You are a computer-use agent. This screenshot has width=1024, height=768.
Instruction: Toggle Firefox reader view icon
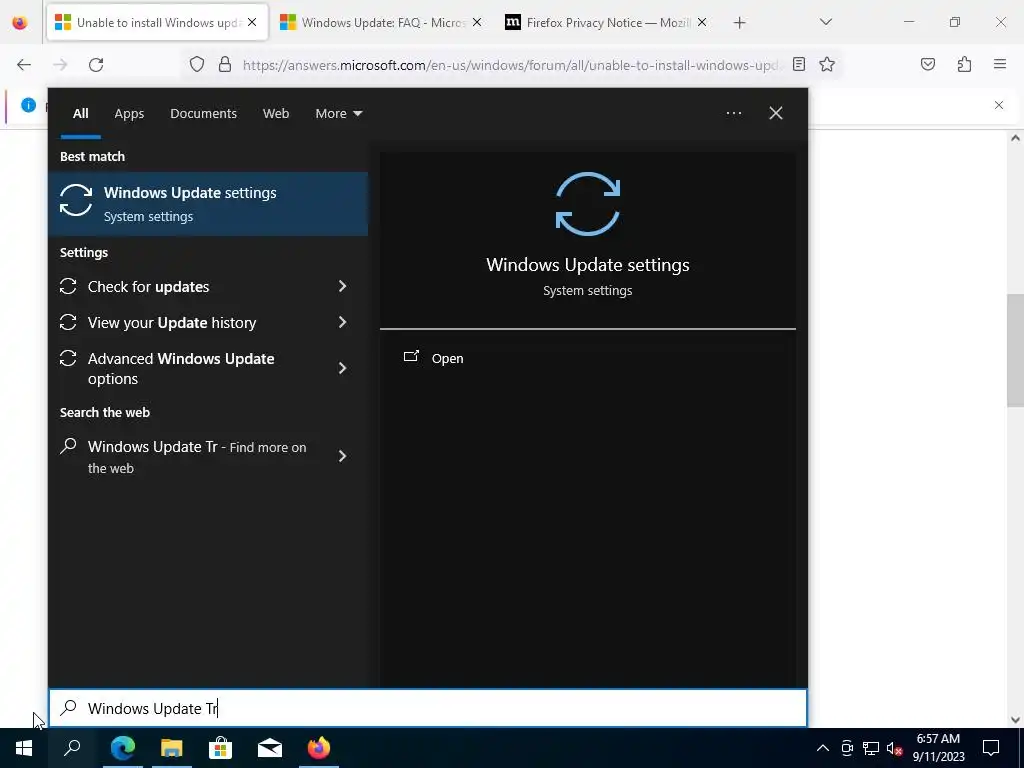pos(799,64)
